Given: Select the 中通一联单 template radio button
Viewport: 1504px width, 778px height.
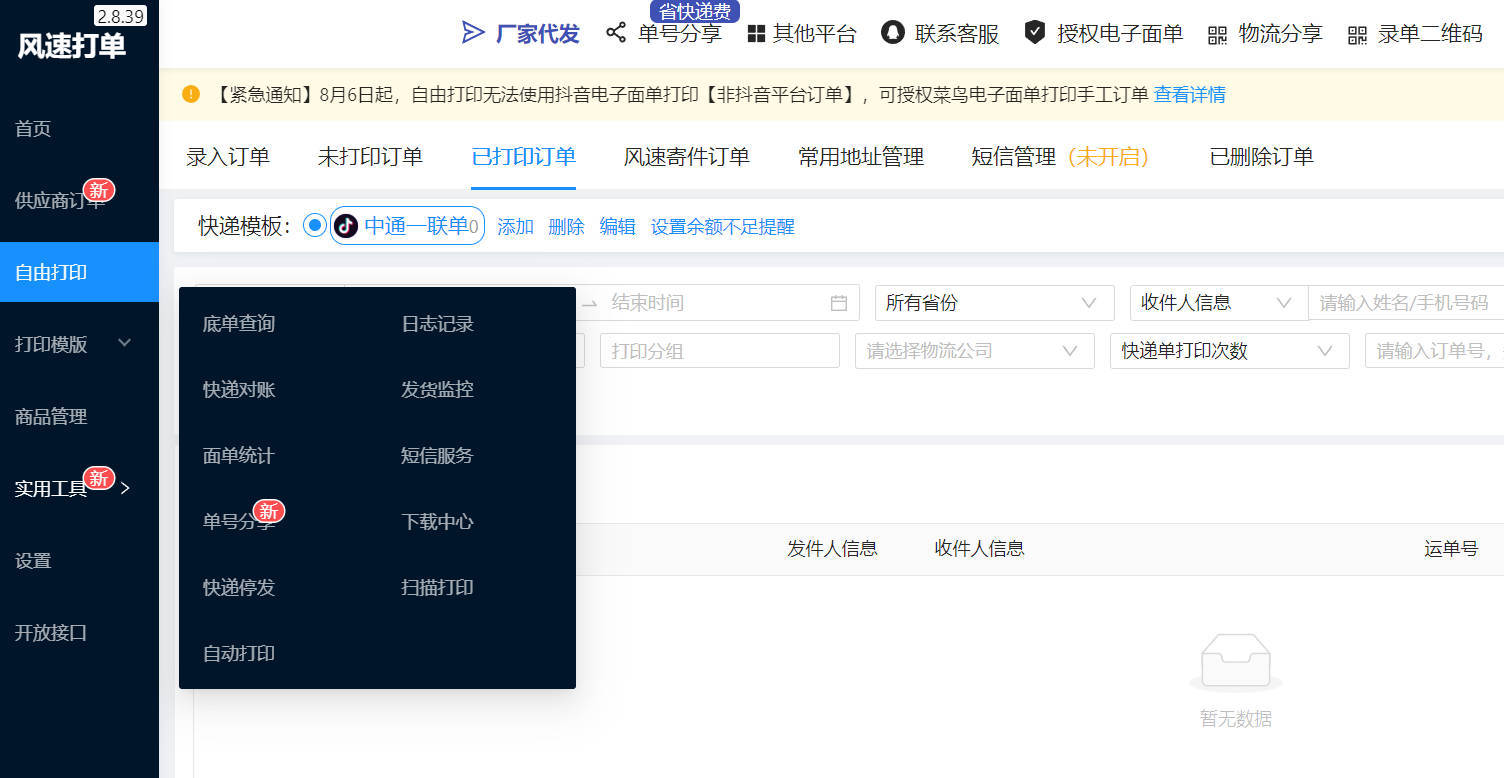Looking at the screenshot, I should 315,225.
